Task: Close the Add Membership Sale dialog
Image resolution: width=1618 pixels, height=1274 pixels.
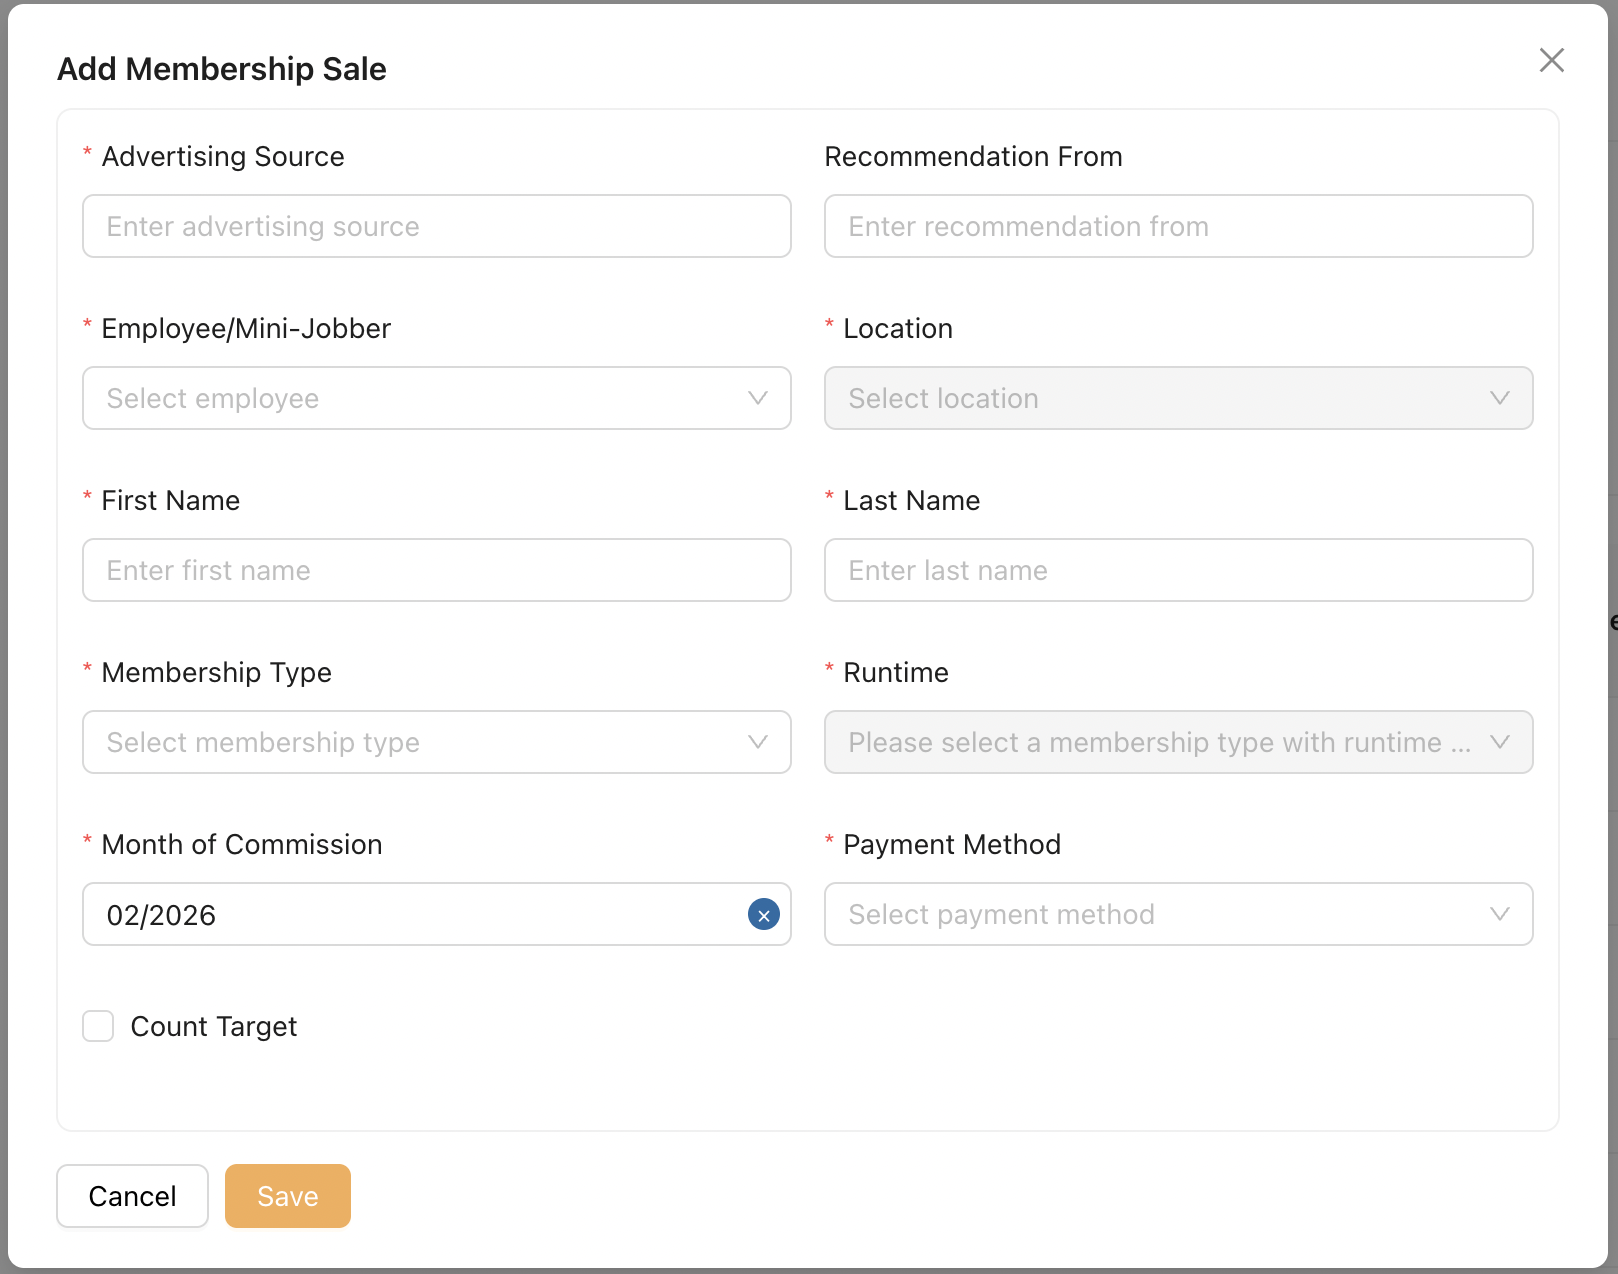Action: tap(1551, 60)
